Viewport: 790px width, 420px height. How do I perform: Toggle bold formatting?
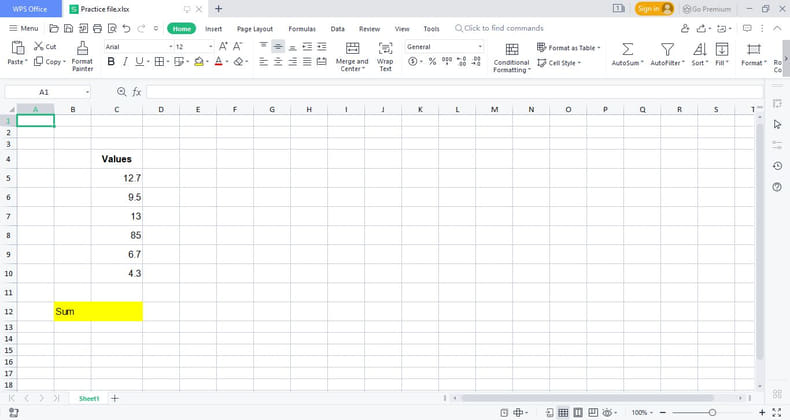click(x=111, y=61)
